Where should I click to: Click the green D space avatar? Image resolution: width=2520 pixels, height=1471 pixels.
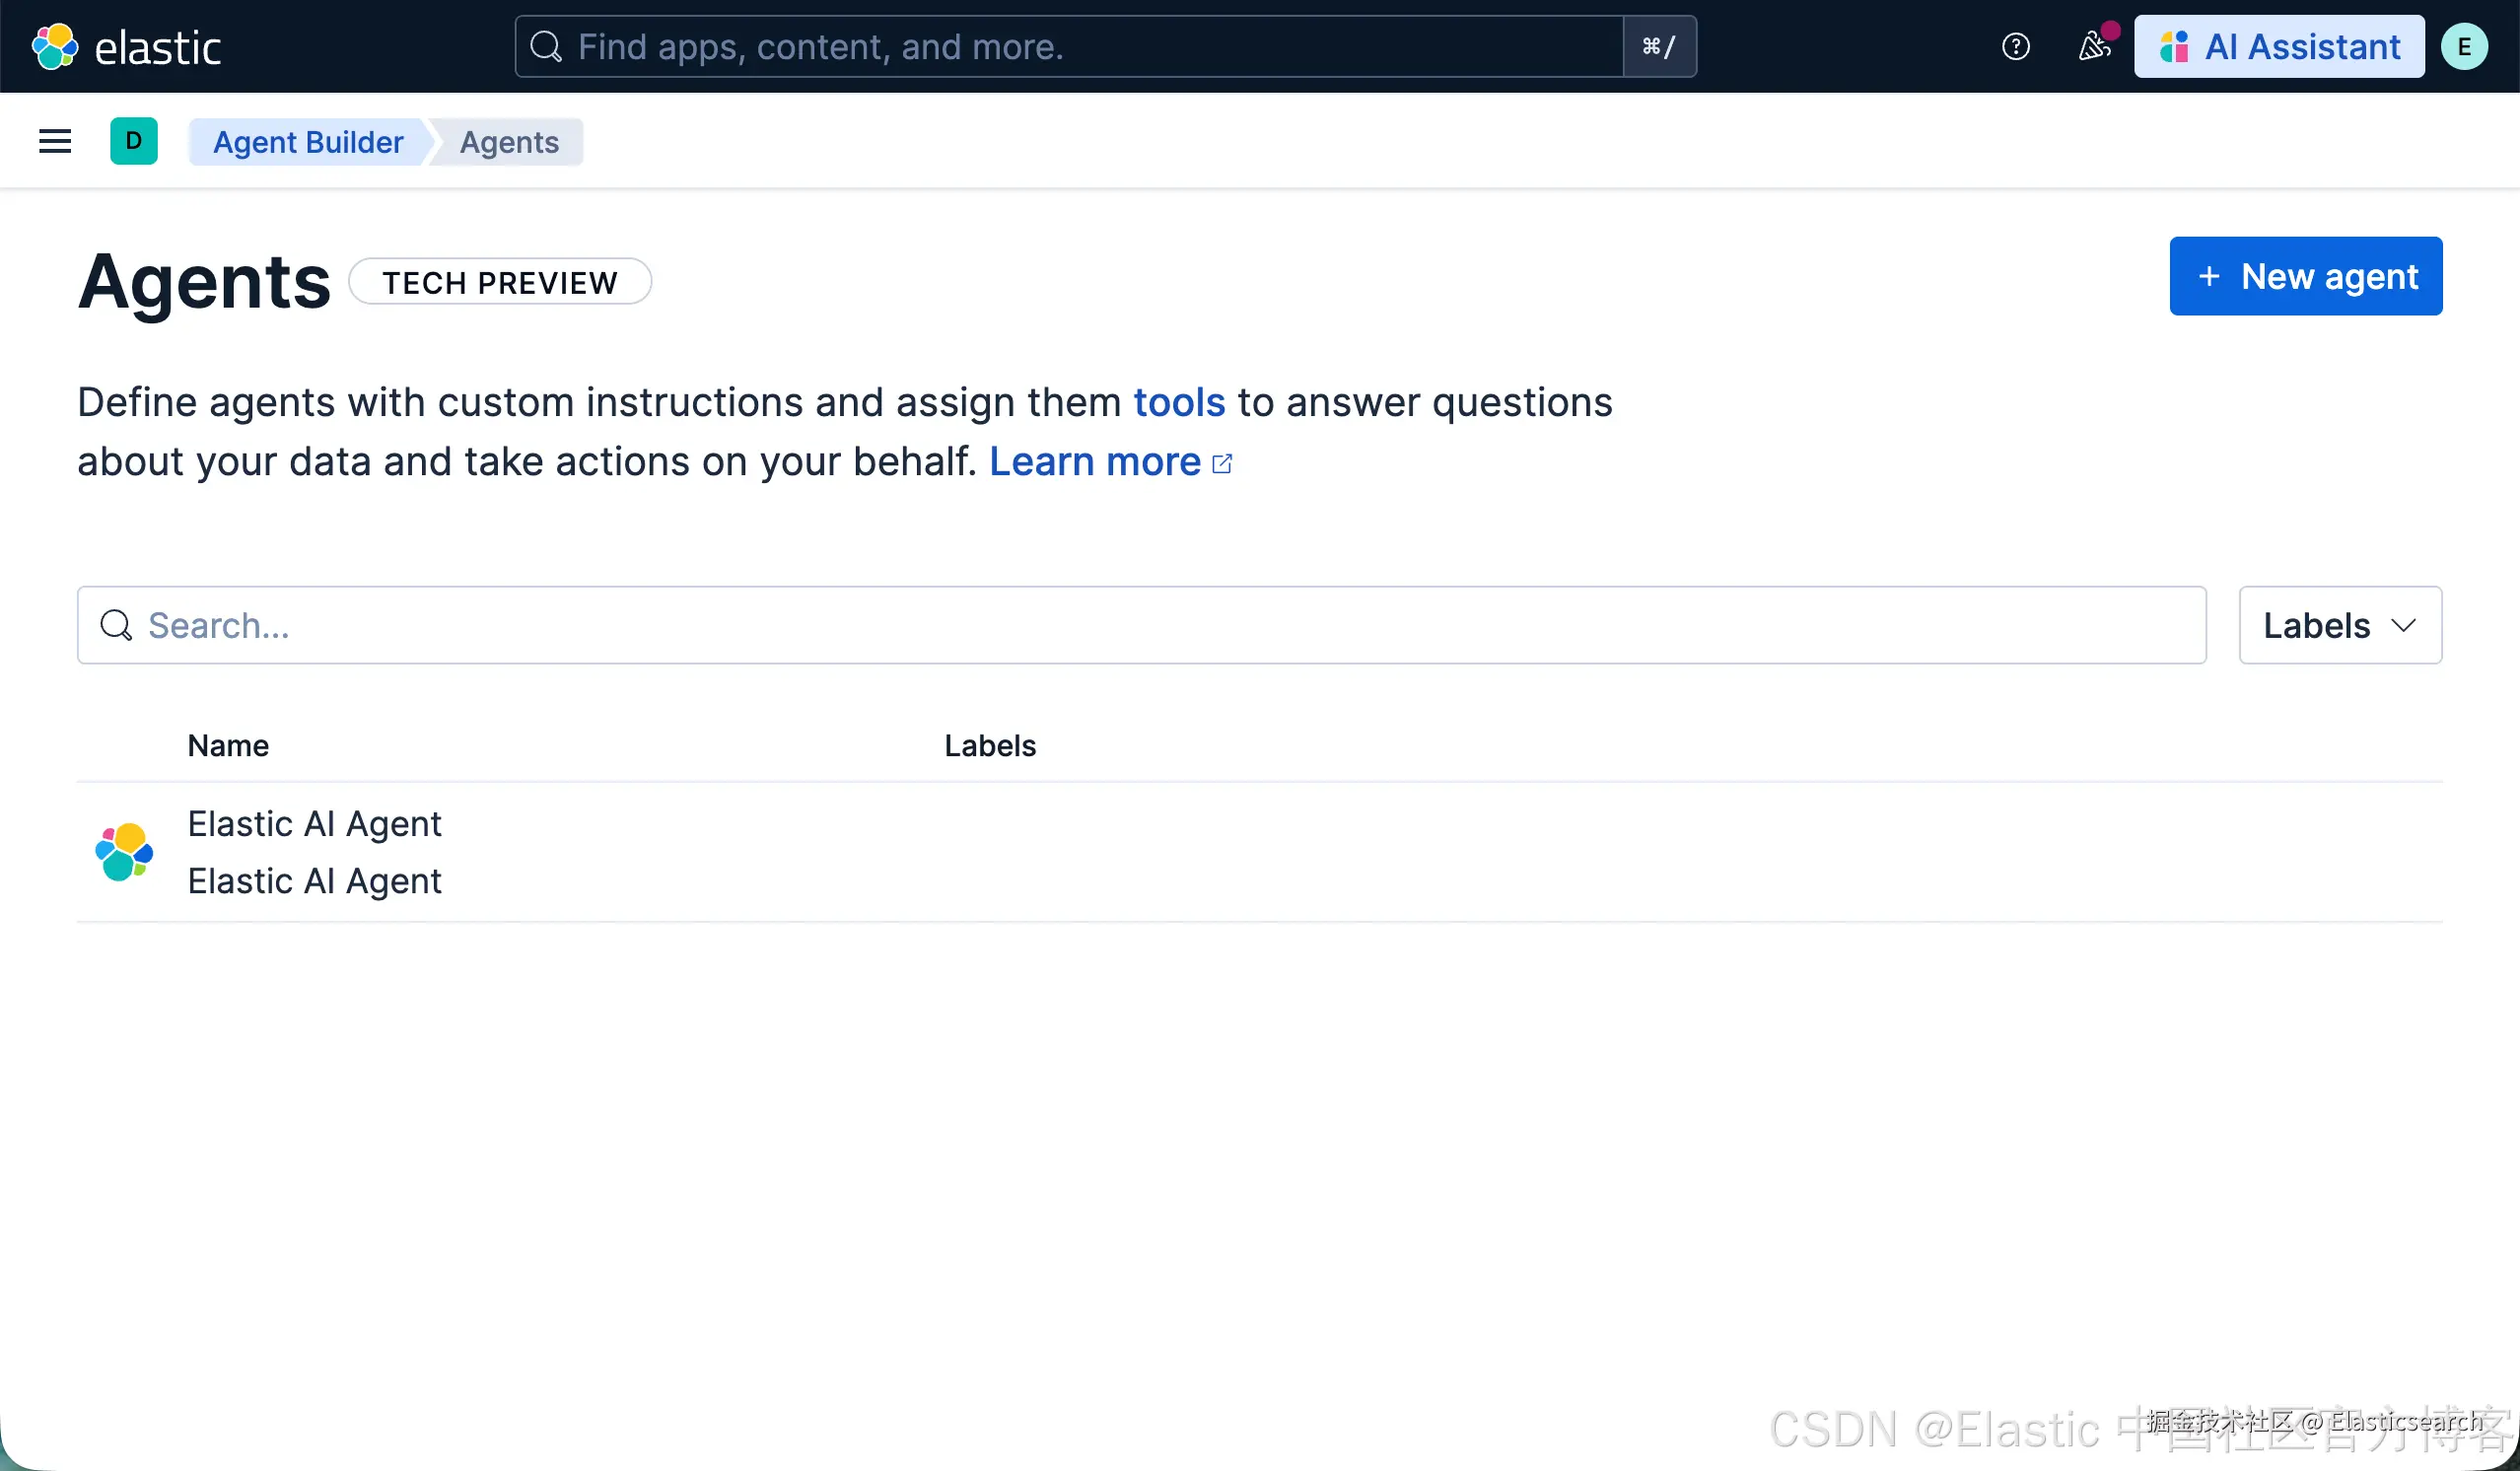click(x=133, y=141)
